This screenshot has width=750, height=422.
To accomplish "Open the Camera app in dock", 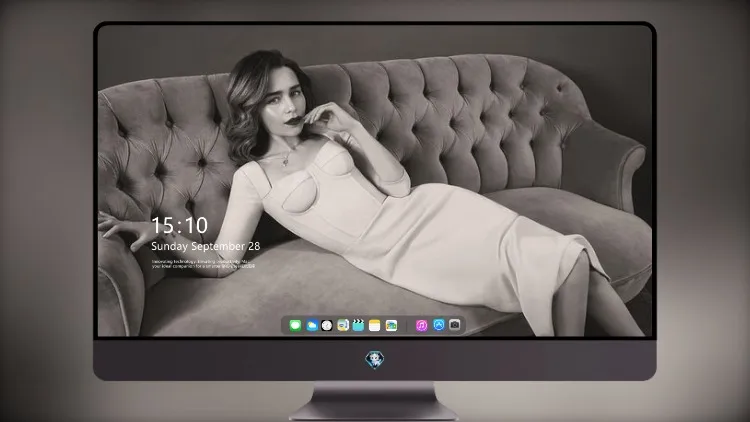I will pyautogui.click(x=455, y=325).
